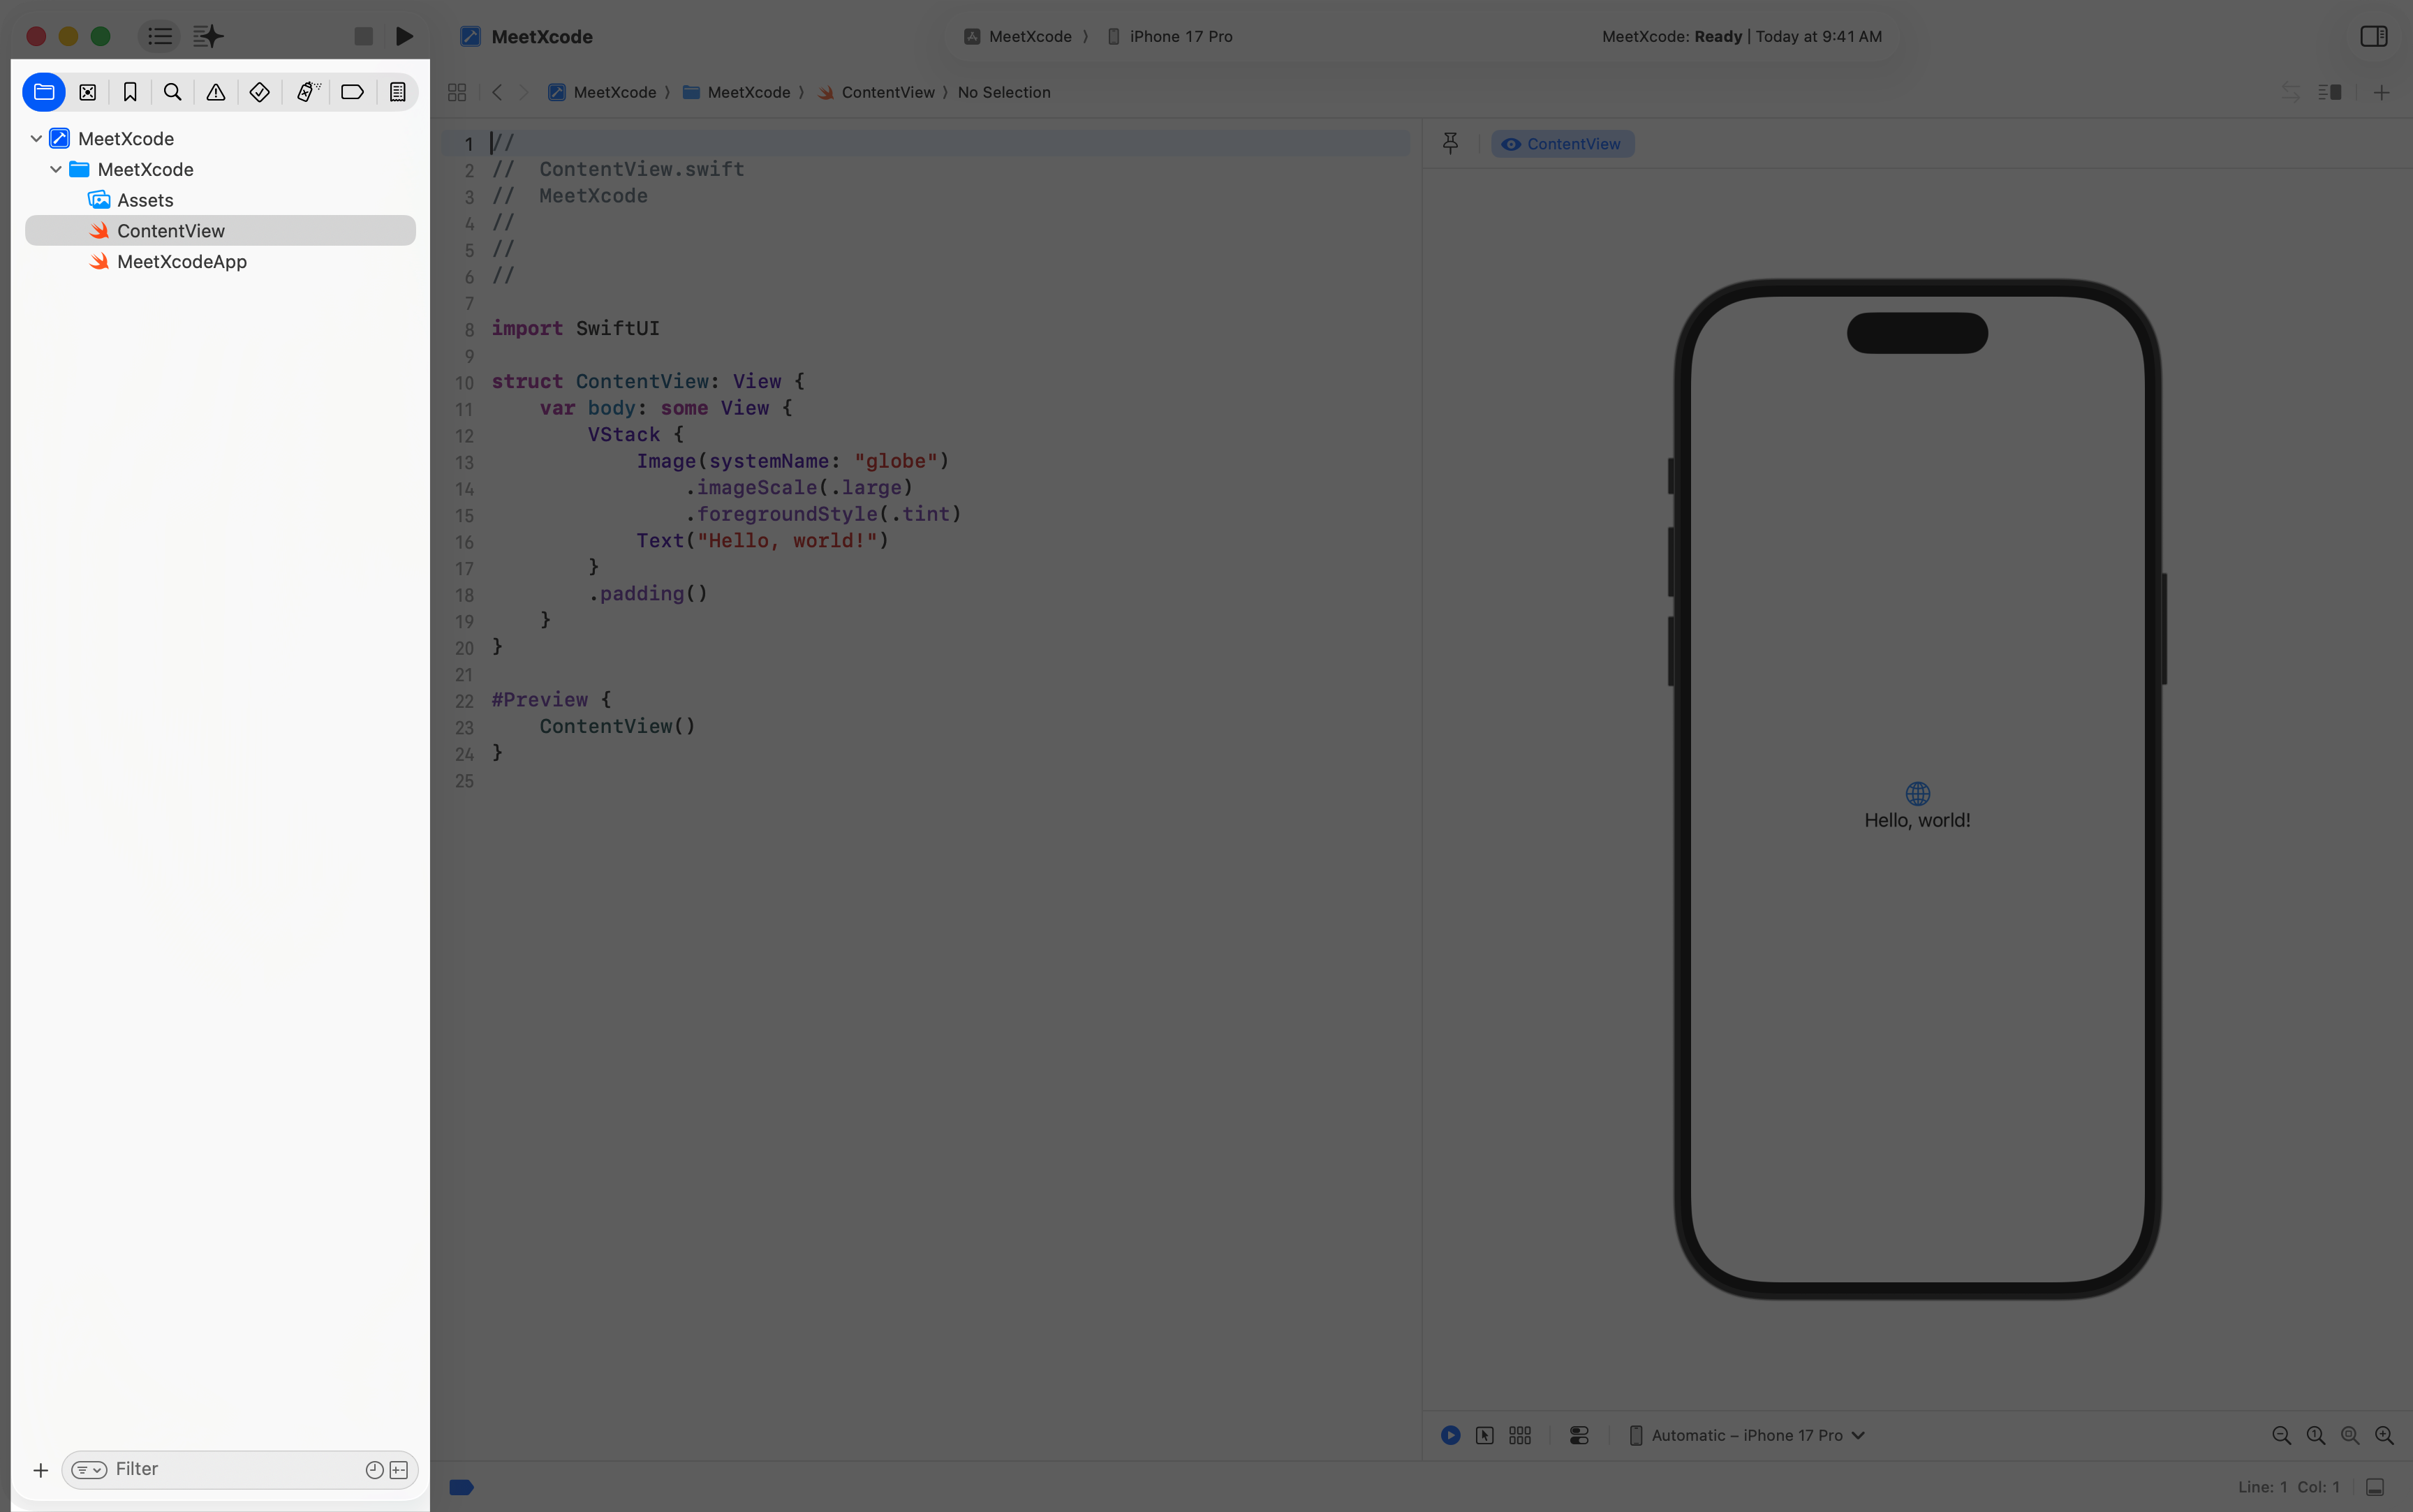This screenshot has height=1512, width=2413.
Task: Select the Issue navigator
Action: 215,92
